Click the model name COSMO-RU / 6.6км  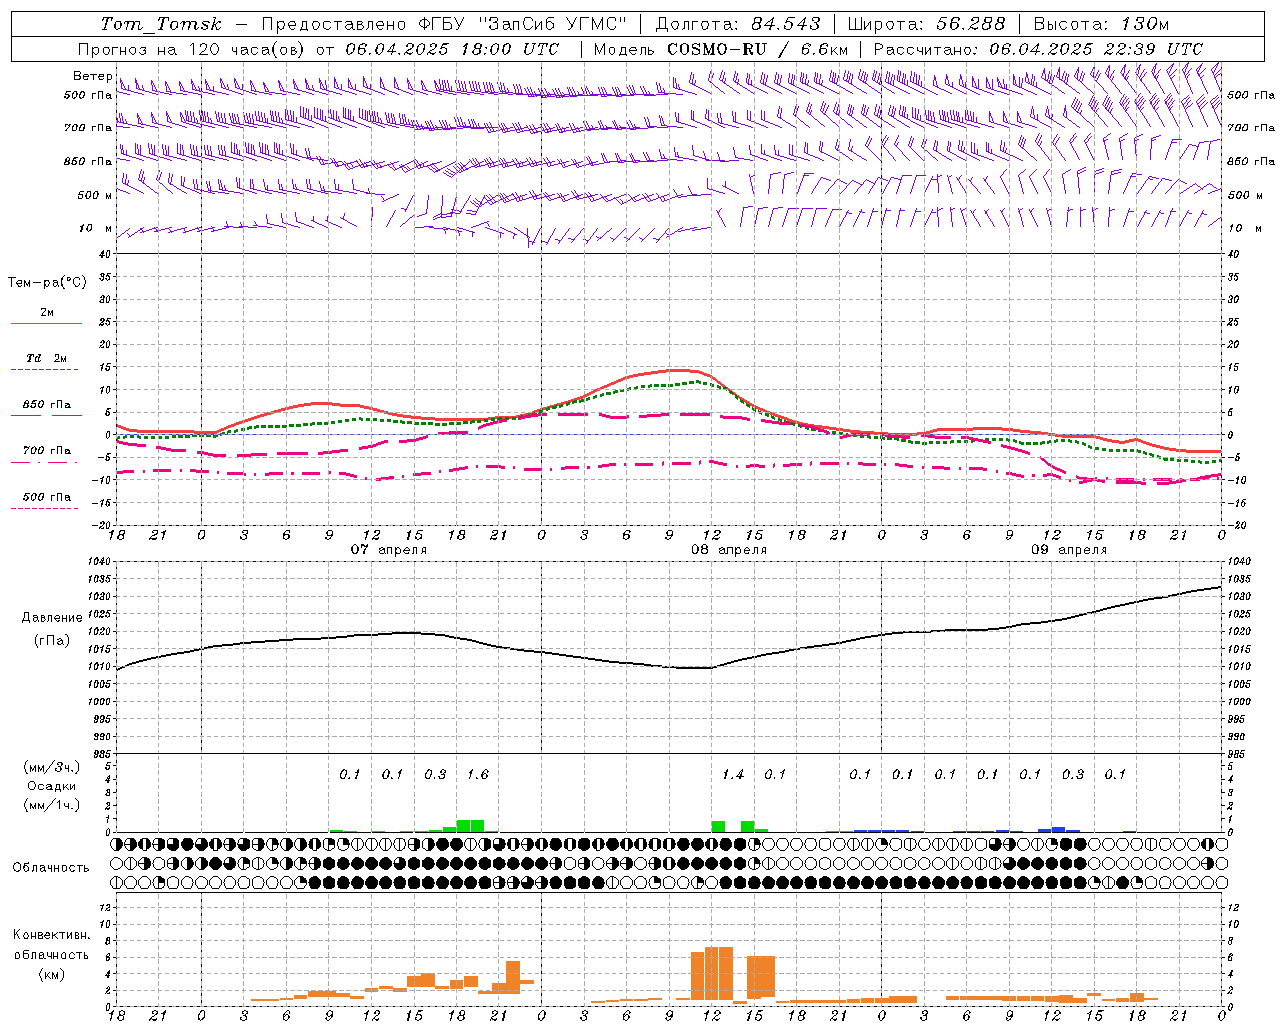(757, 49)
